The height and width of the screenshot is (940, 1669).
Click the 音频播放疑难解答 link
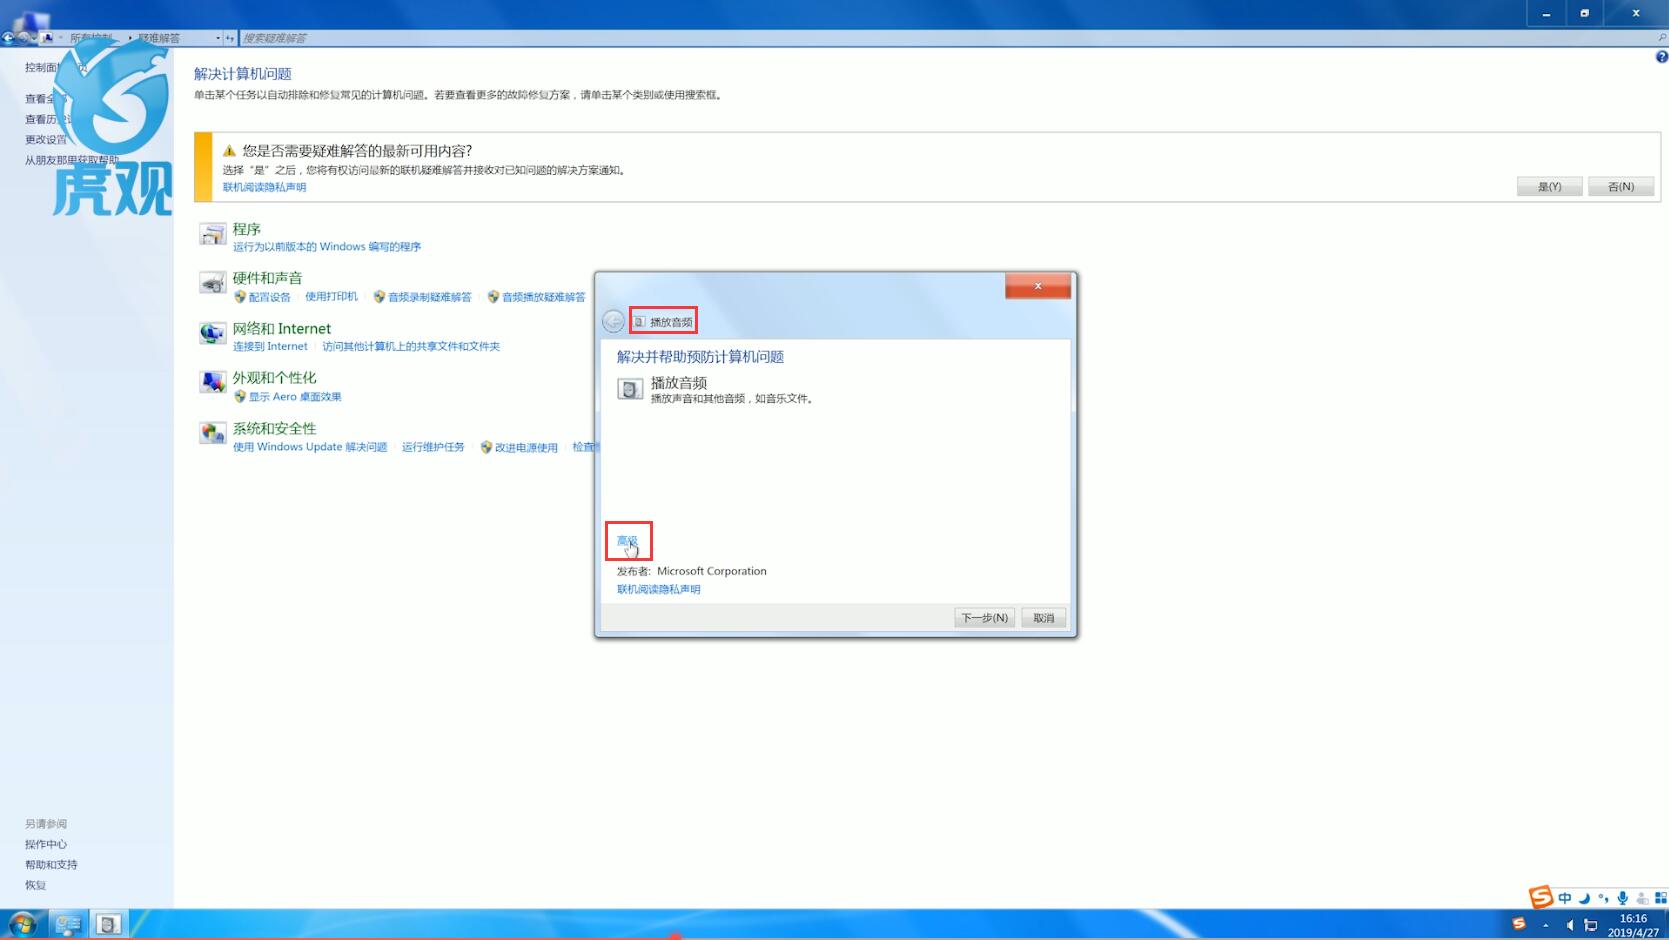click(x=543, y=297)
